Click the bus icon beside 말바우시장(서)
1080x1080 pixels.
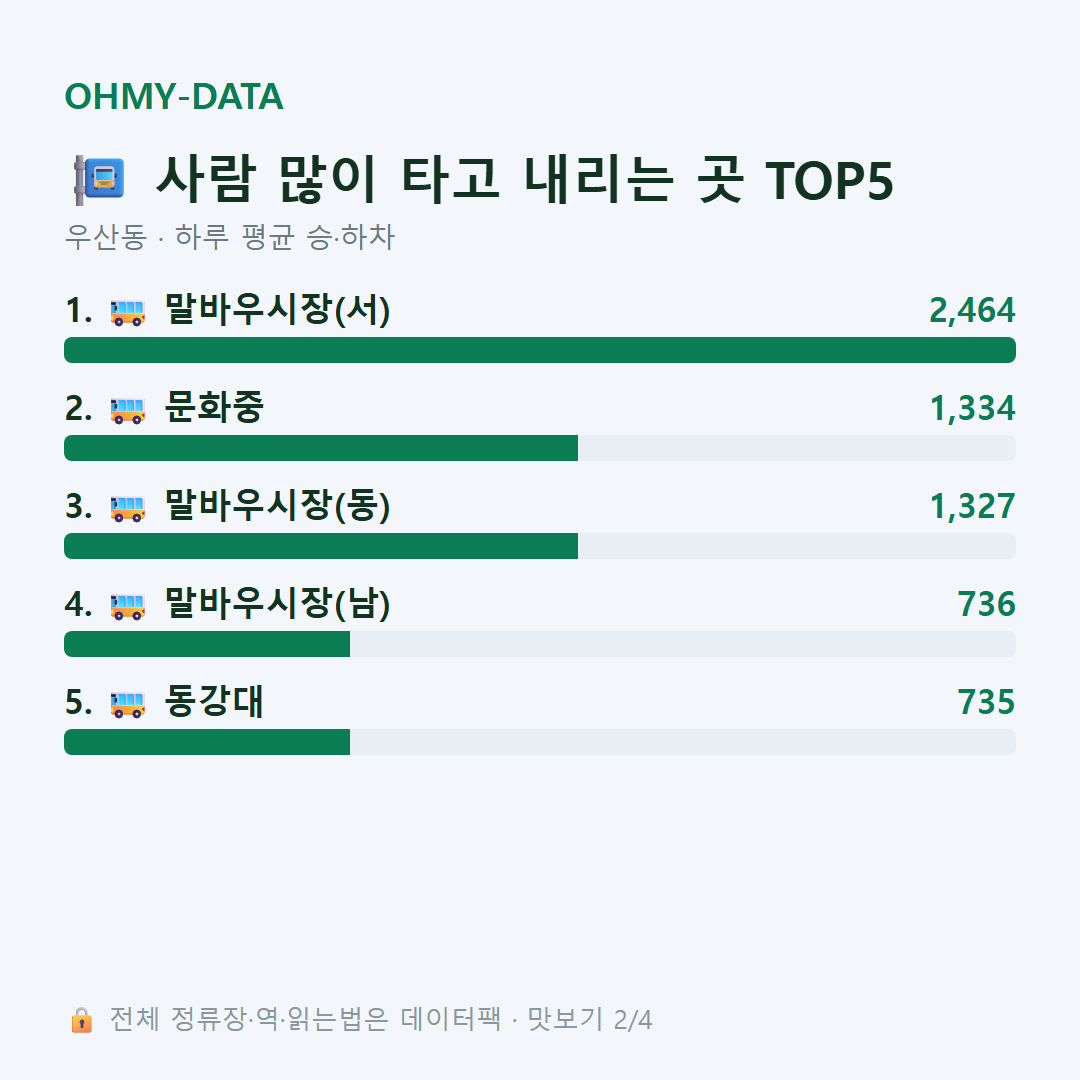128,312
